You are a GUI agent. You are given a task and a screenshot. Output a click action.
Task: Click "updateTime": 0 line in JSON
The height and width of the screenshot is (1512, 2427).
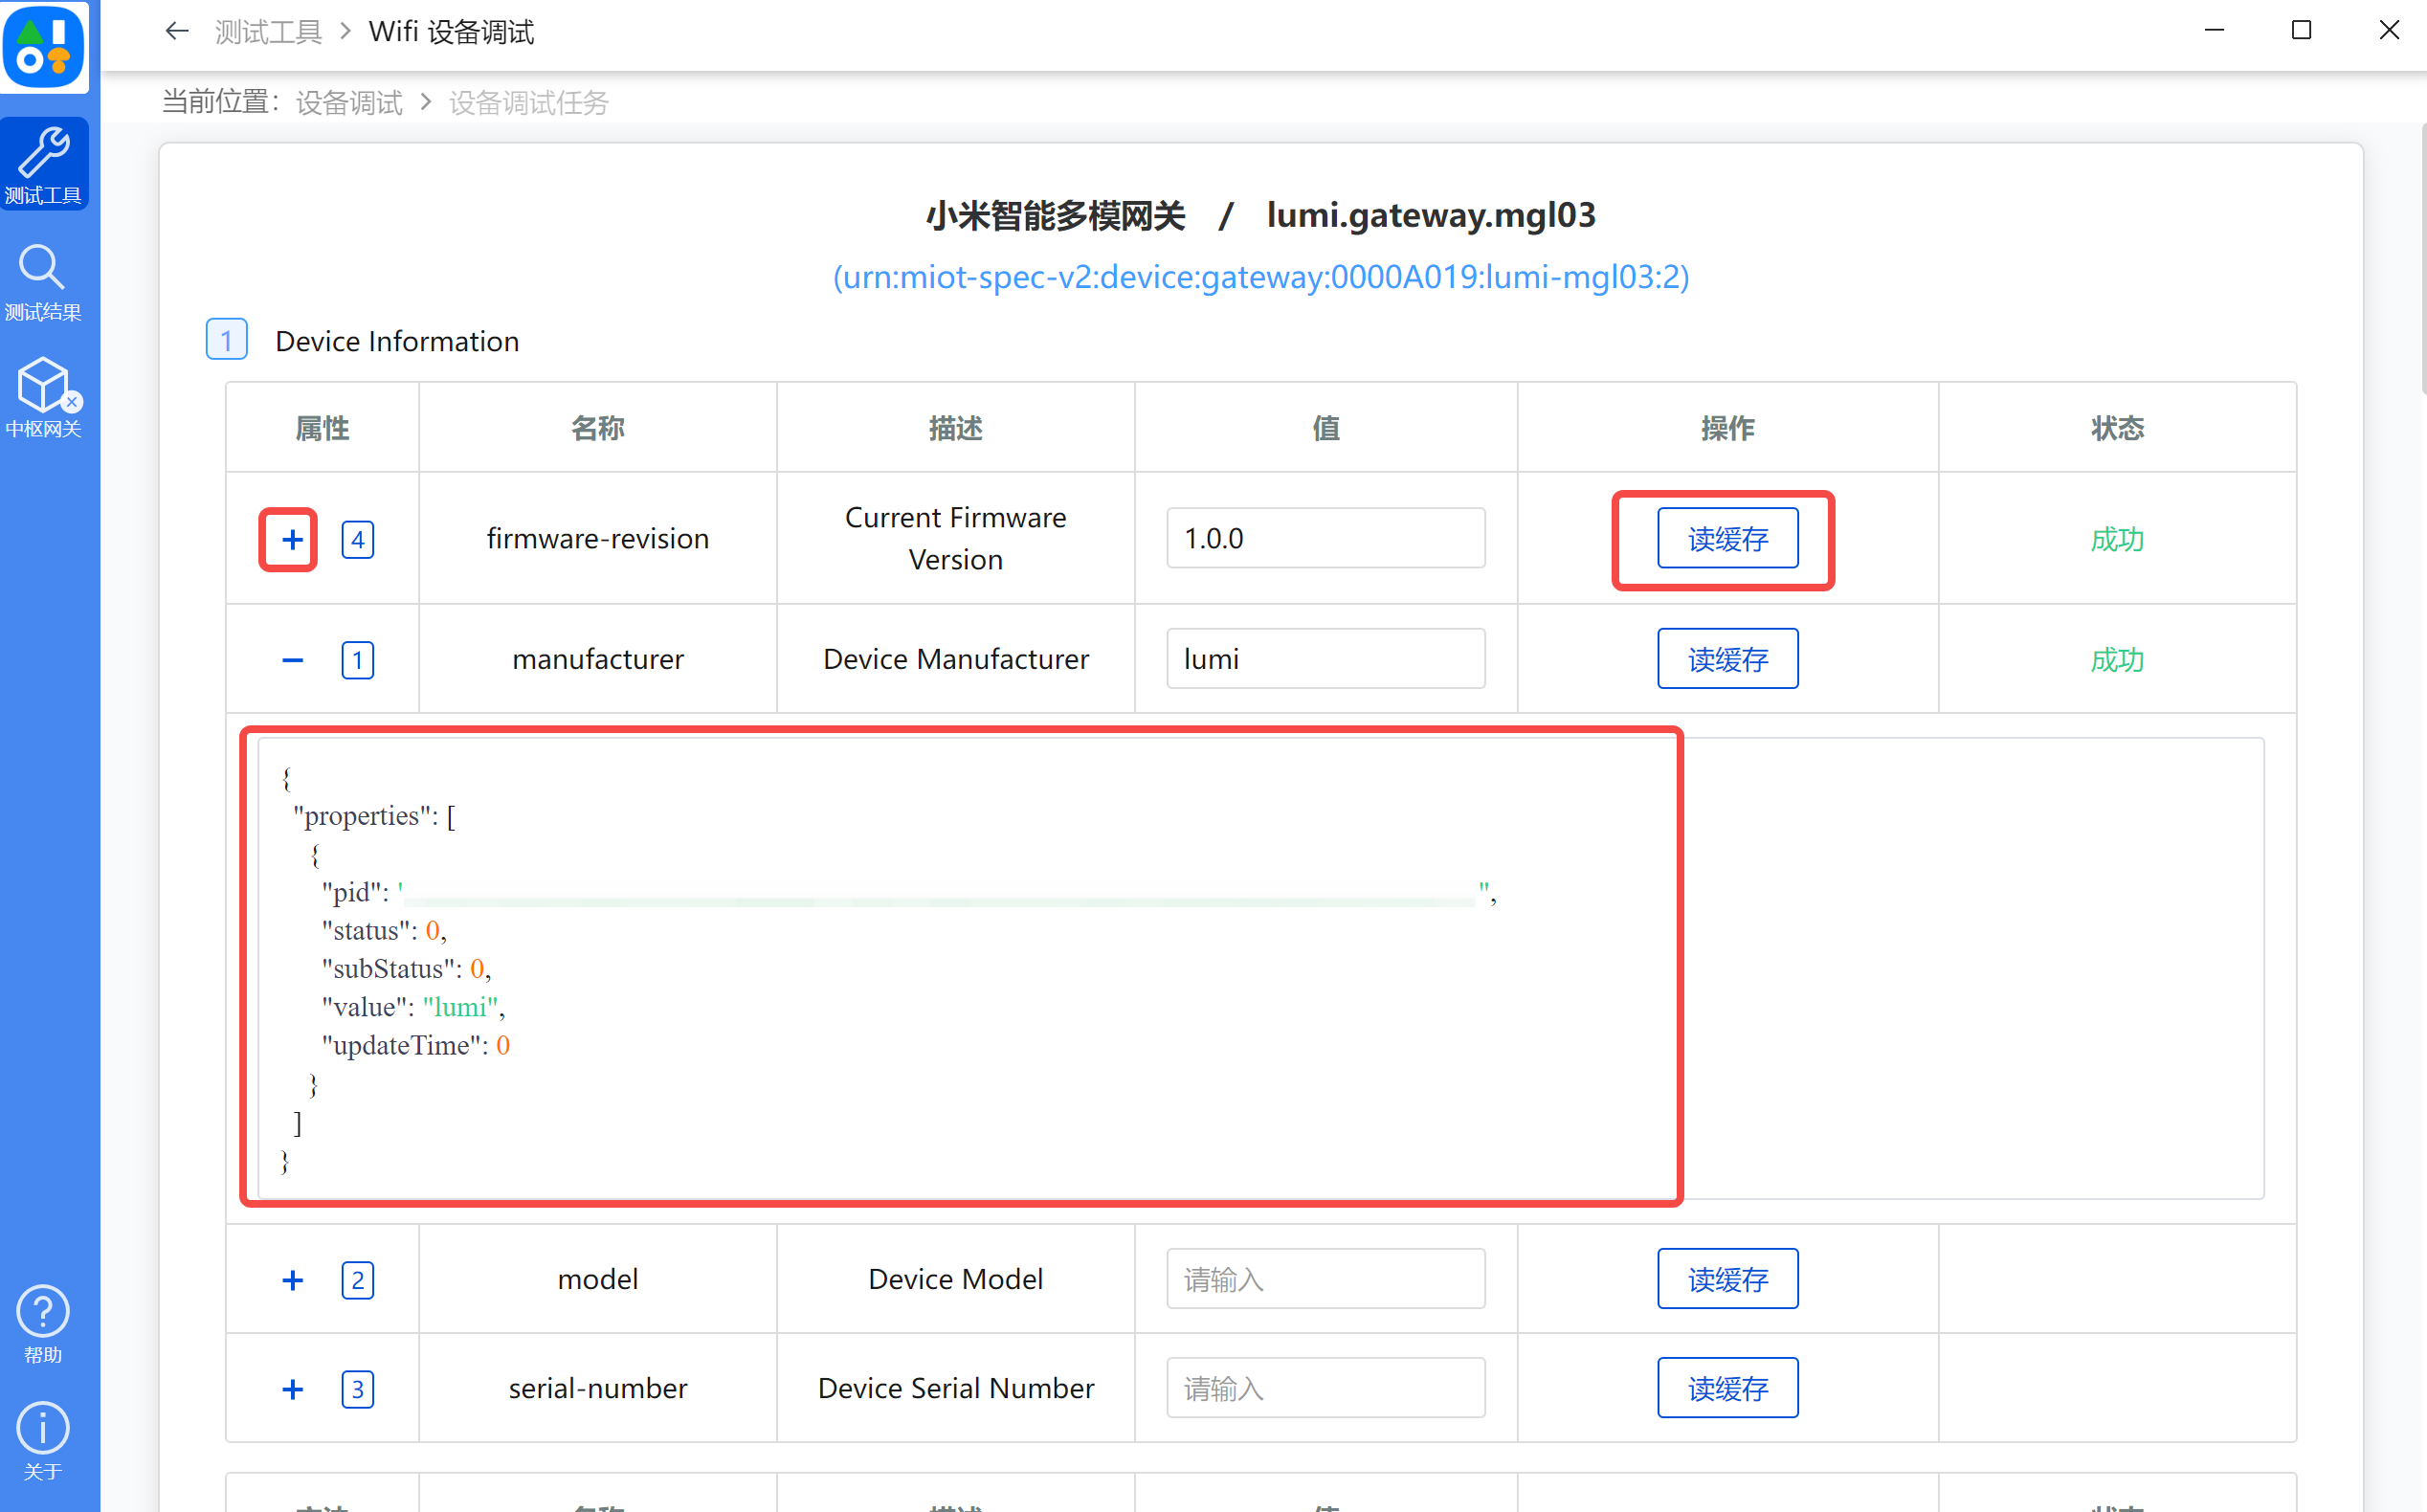click(416, 1045)
